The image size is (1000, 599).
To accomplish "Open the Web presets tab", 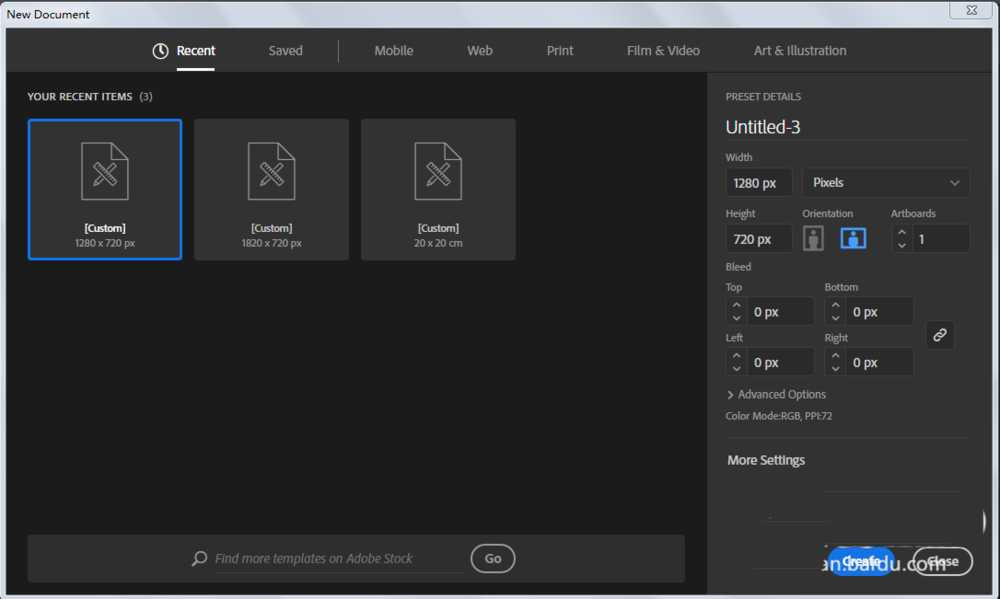I will [x=480, y=50].
